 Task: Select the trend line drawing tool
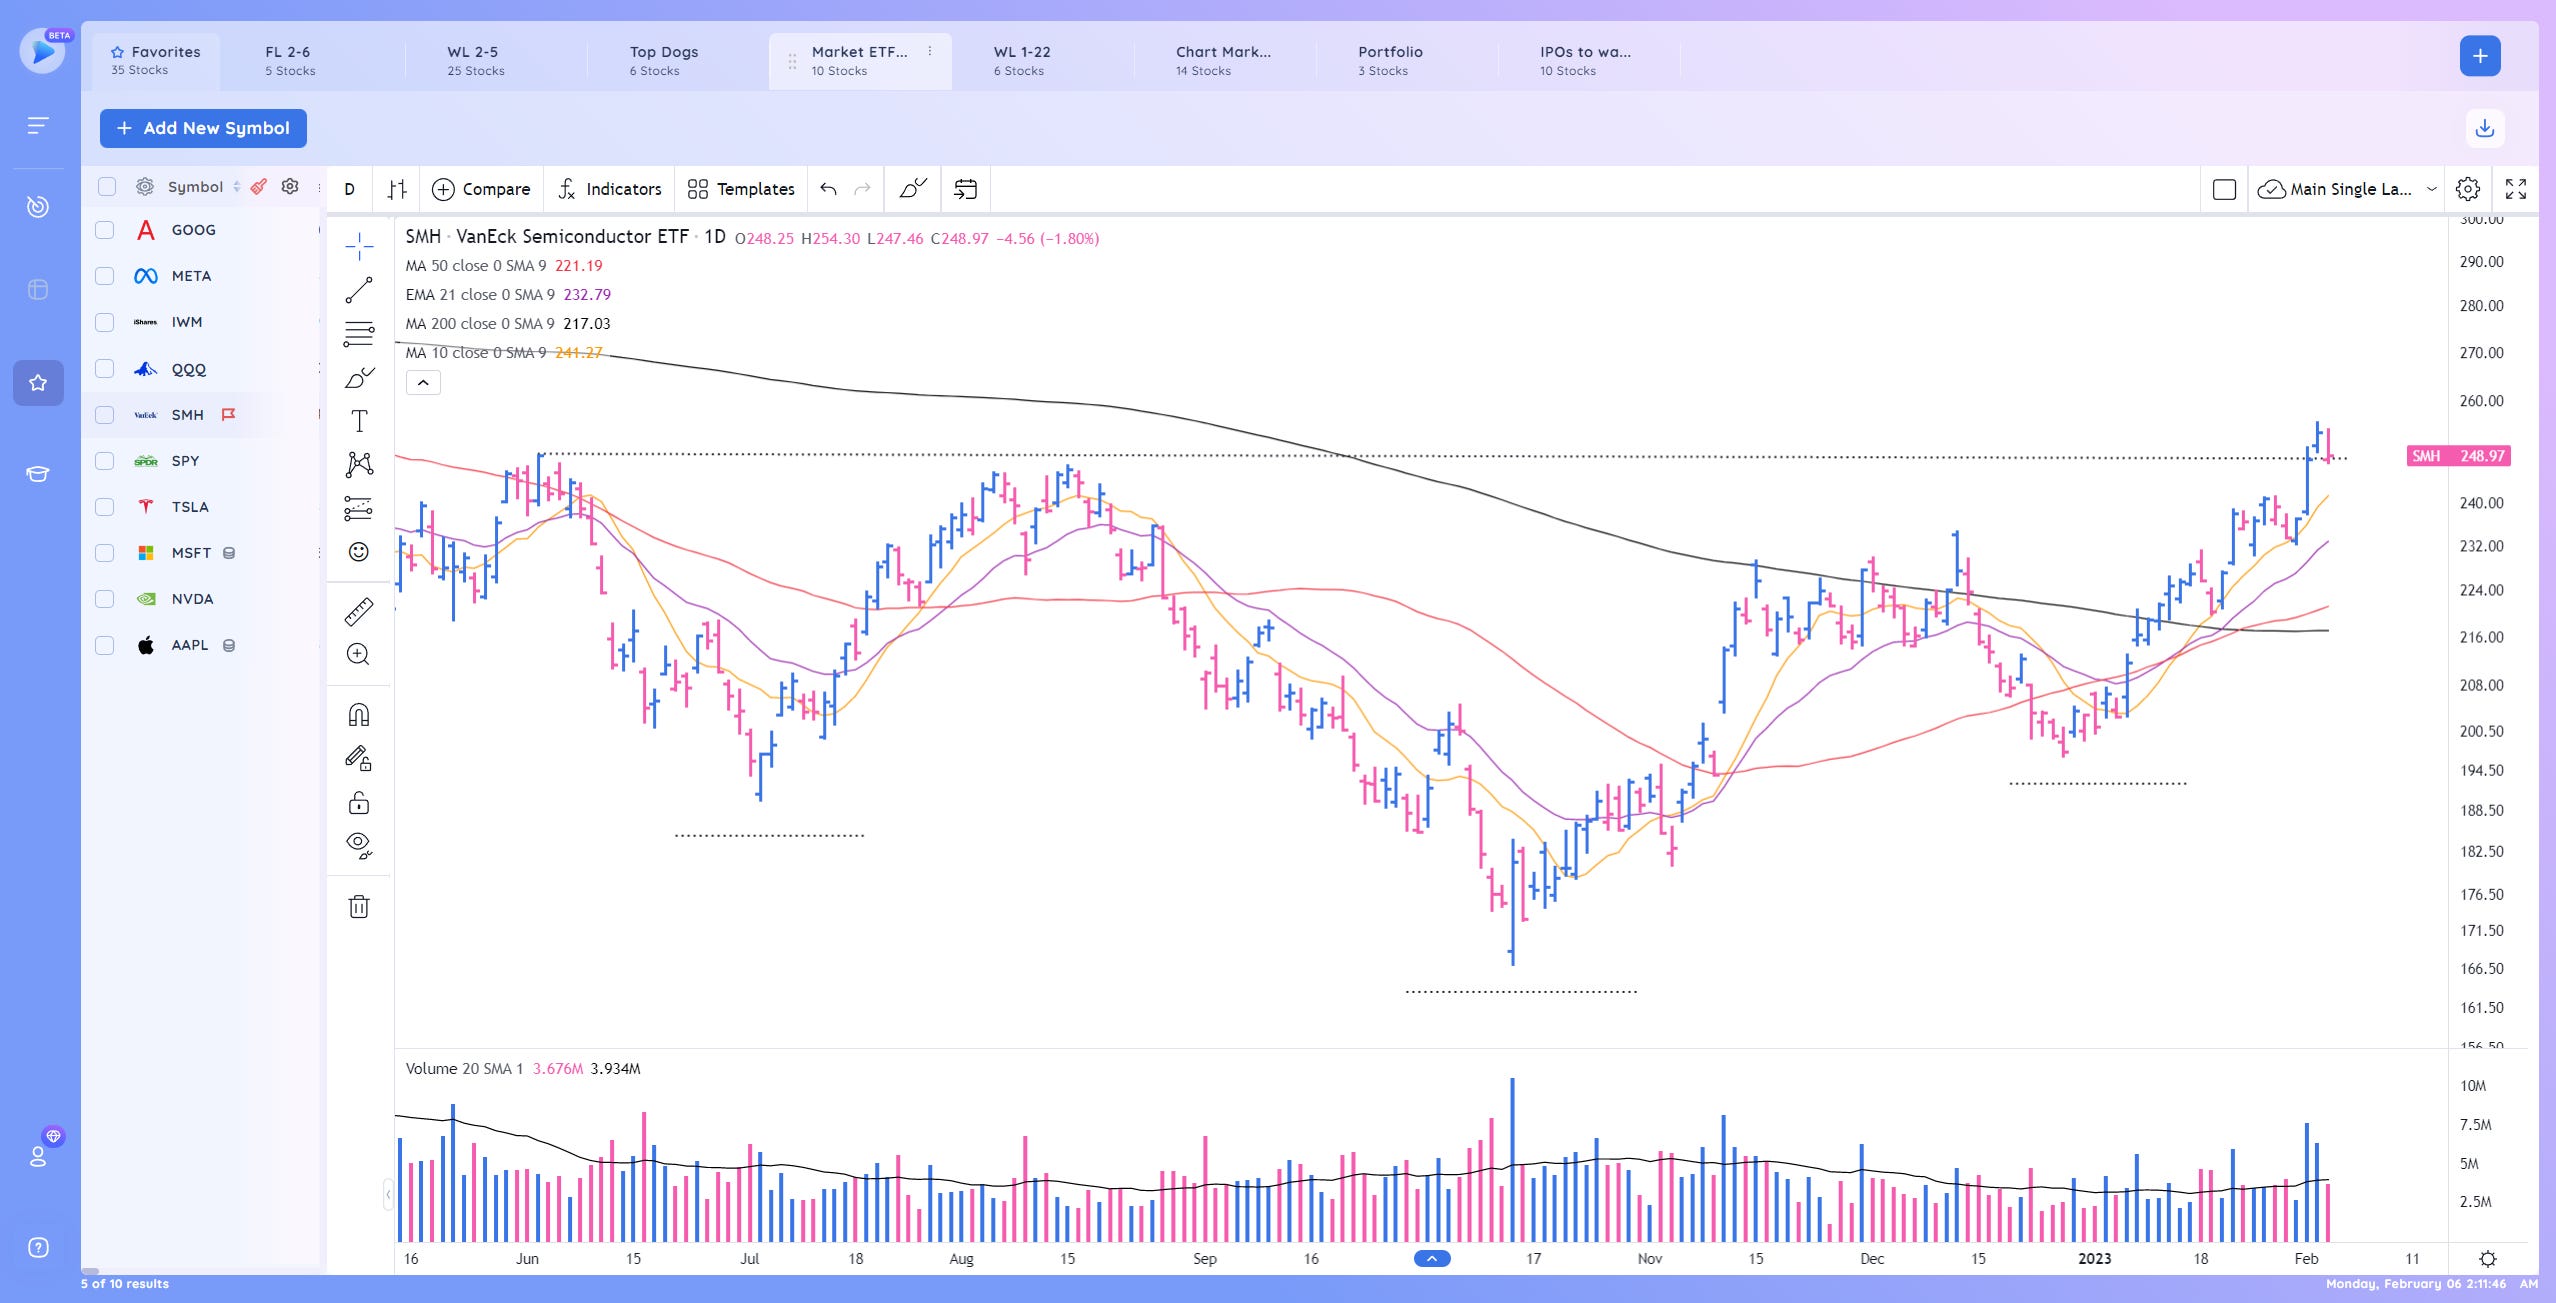[x=359, y=290]
